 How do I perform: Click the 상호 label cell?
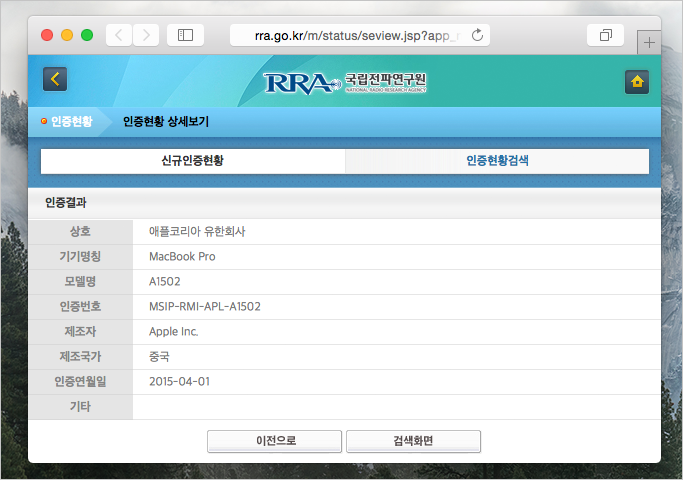click(x=81, y=232)
